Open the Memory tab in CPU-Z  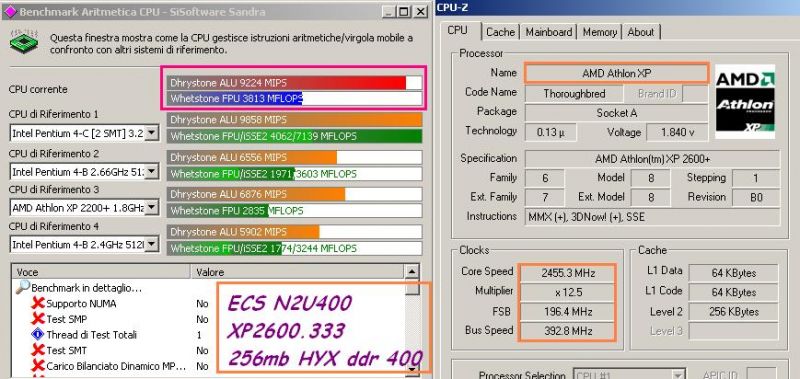[599, 32]
